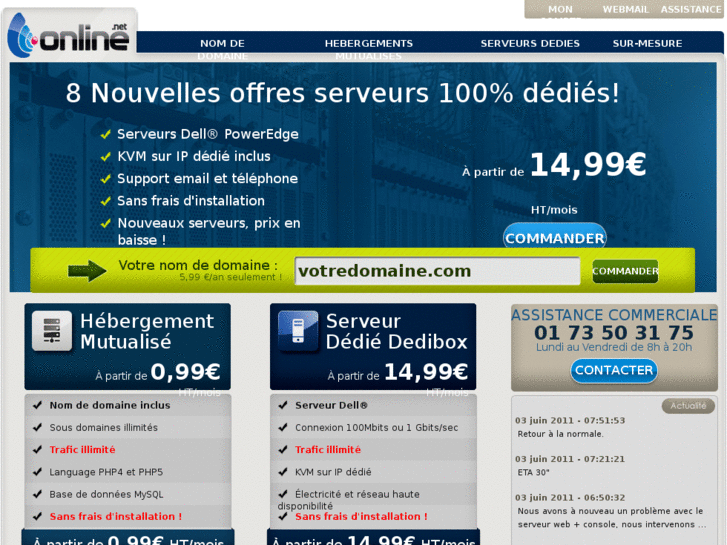
Task: Click checkmark beside Électricité et réseau haute disponibilité
Action: point(283,494)
